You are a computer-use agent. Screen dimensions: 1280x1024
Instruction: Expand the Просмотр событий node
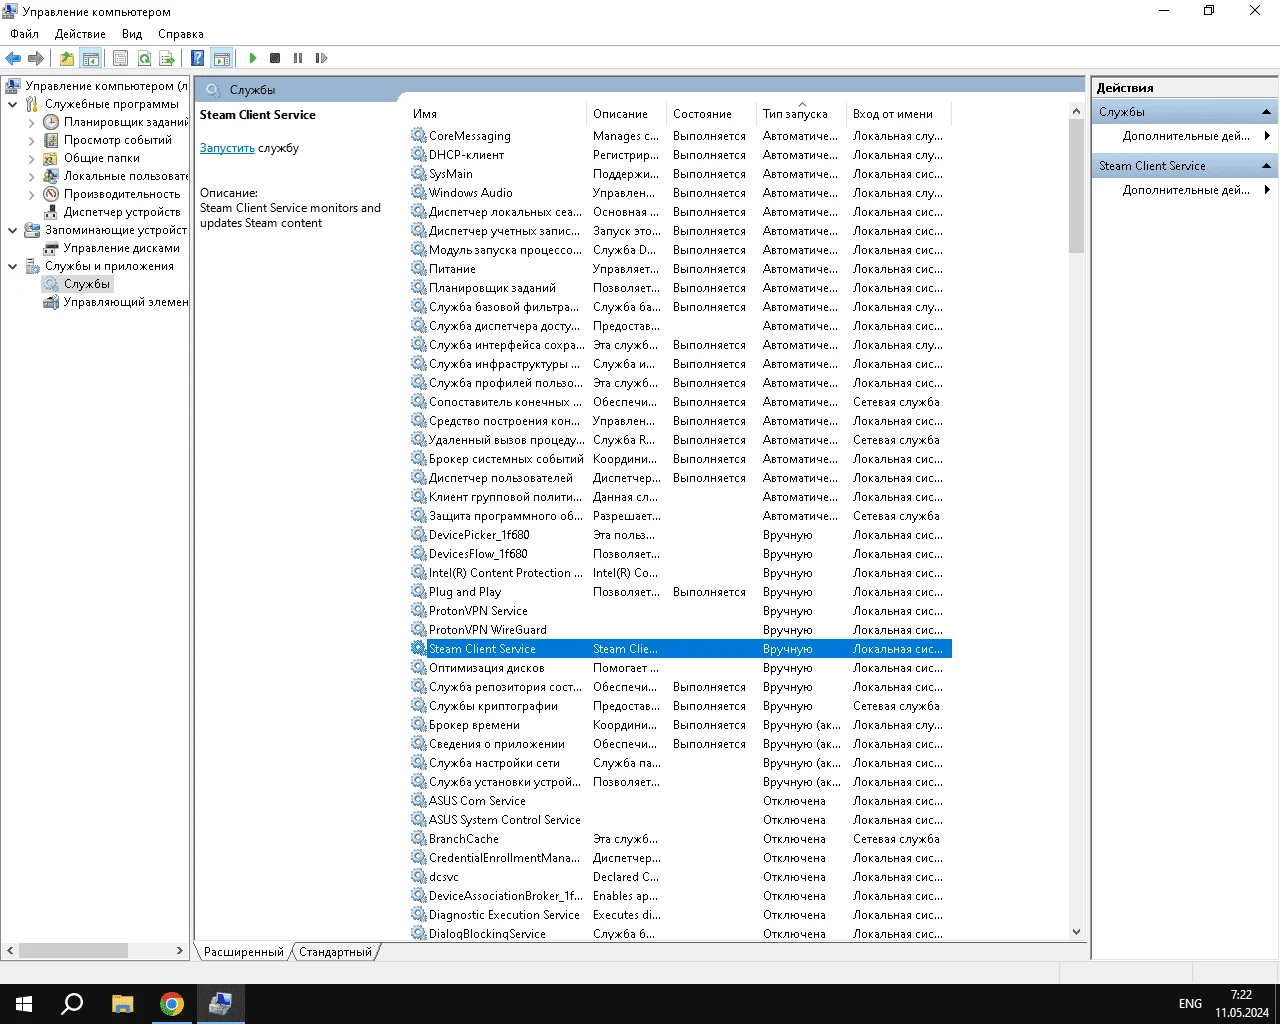click(32, 140)
